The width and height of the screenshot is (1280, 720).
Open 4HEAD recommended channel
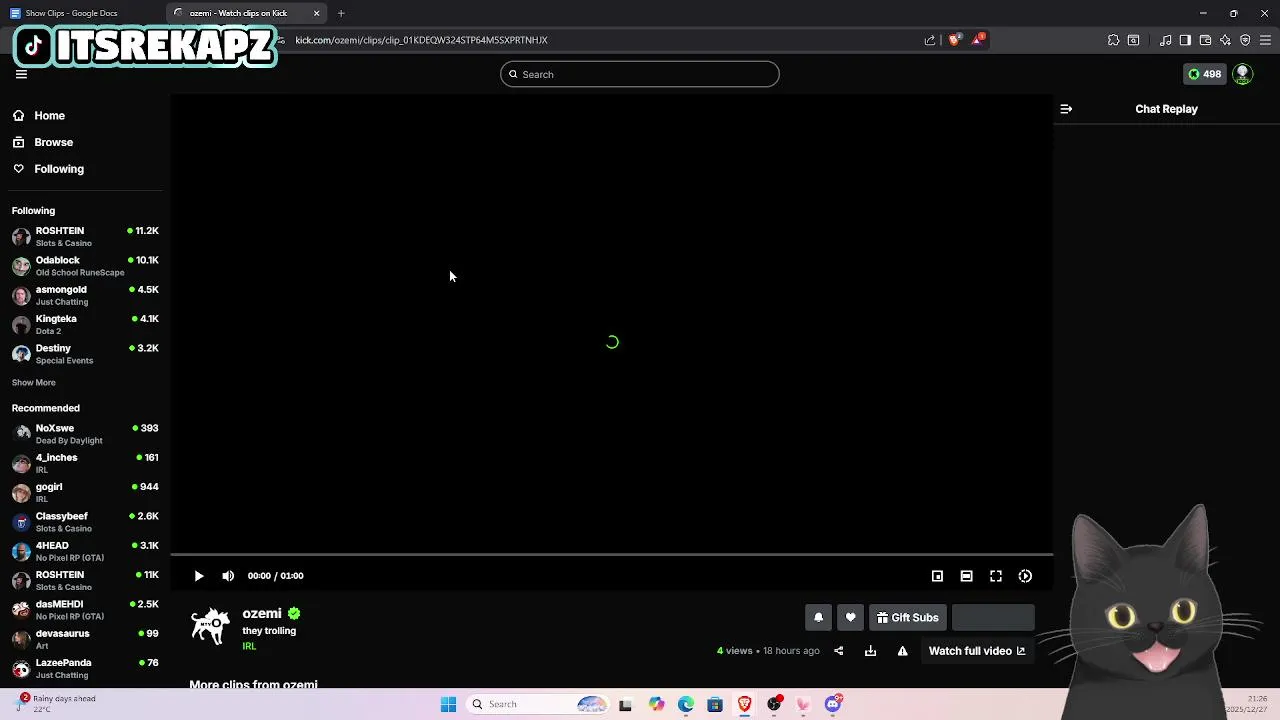coord(85,551)
